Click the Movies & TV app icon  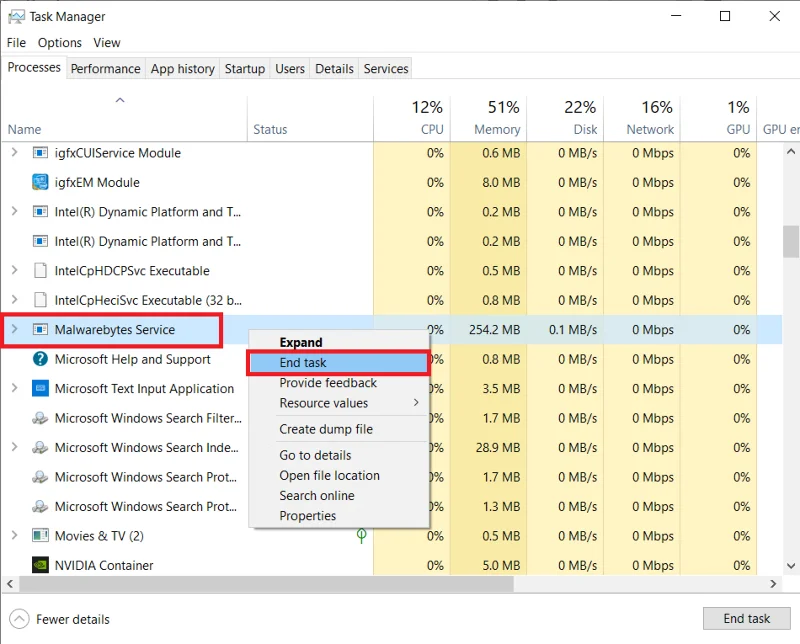[x=40, y=535]
